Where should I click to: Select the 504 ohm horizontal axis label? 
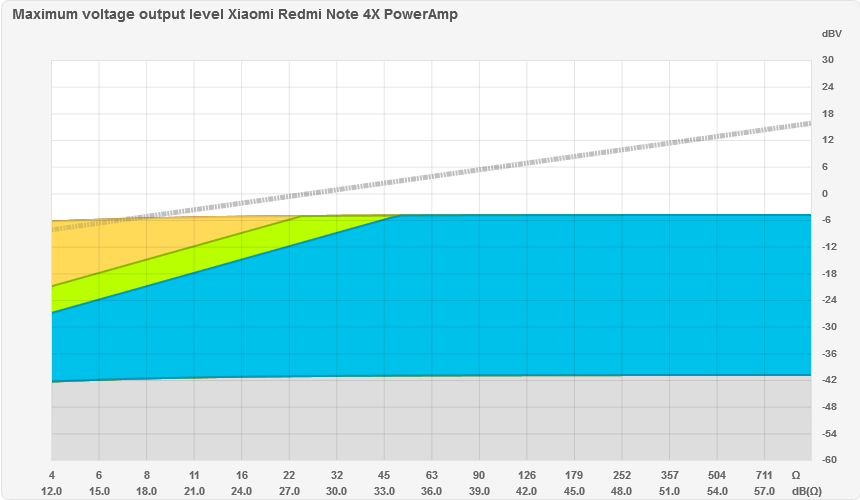717,475
